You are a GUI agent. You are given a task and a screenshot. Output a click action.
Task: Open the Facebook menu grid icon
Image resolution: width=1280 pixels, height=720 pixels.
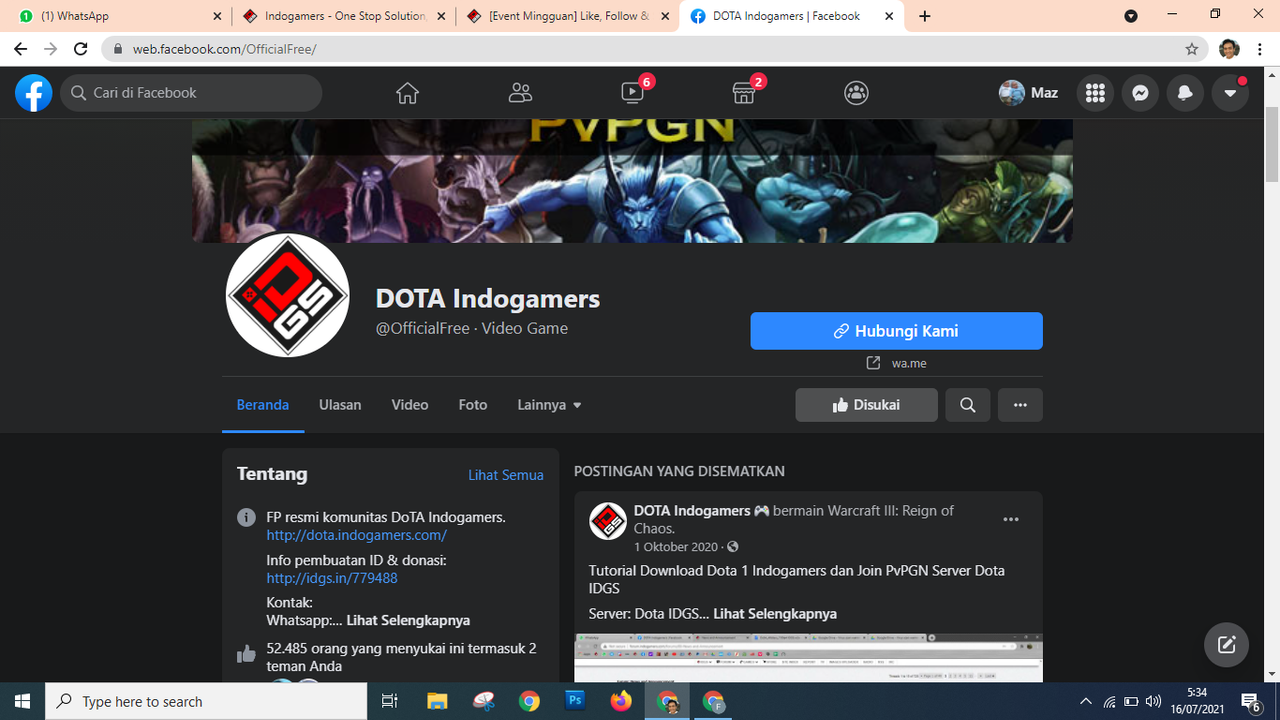point(1095,93)
